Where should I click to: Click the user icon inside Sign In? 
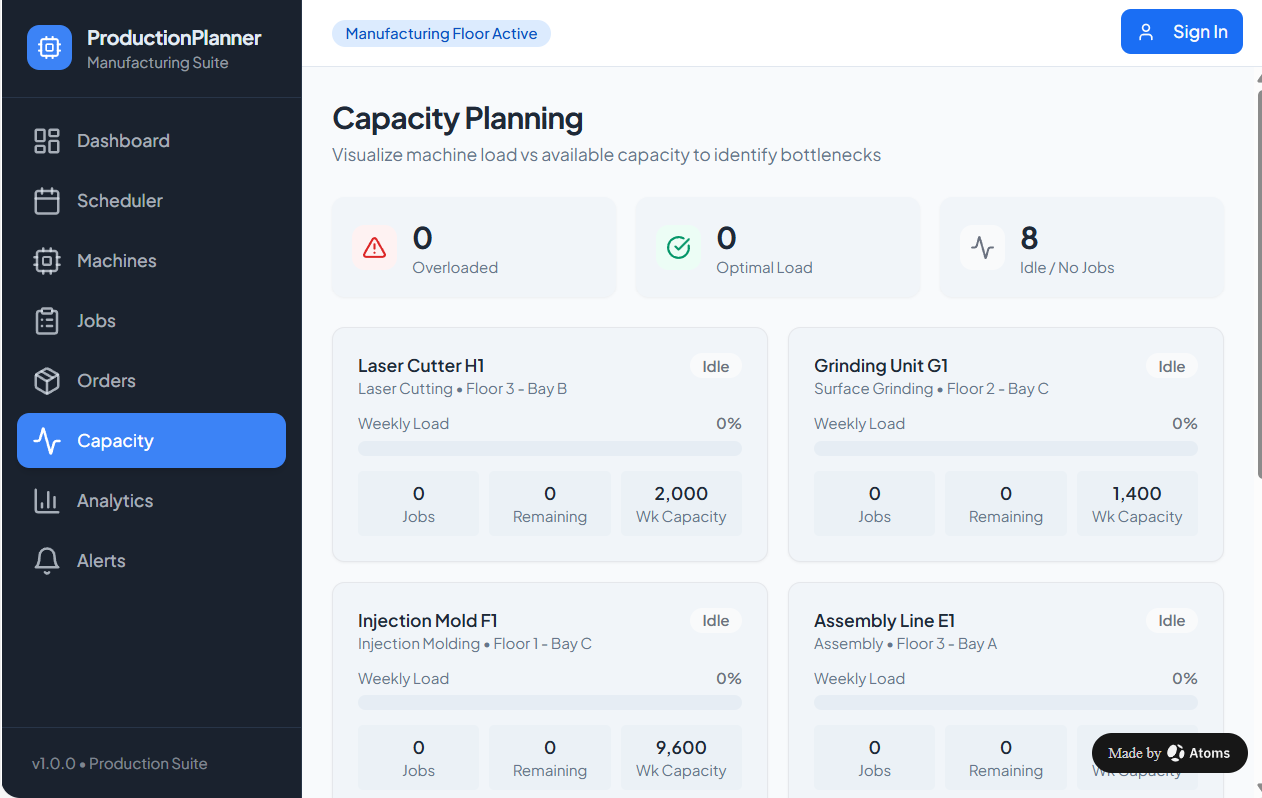click(x=1146, y=32)
